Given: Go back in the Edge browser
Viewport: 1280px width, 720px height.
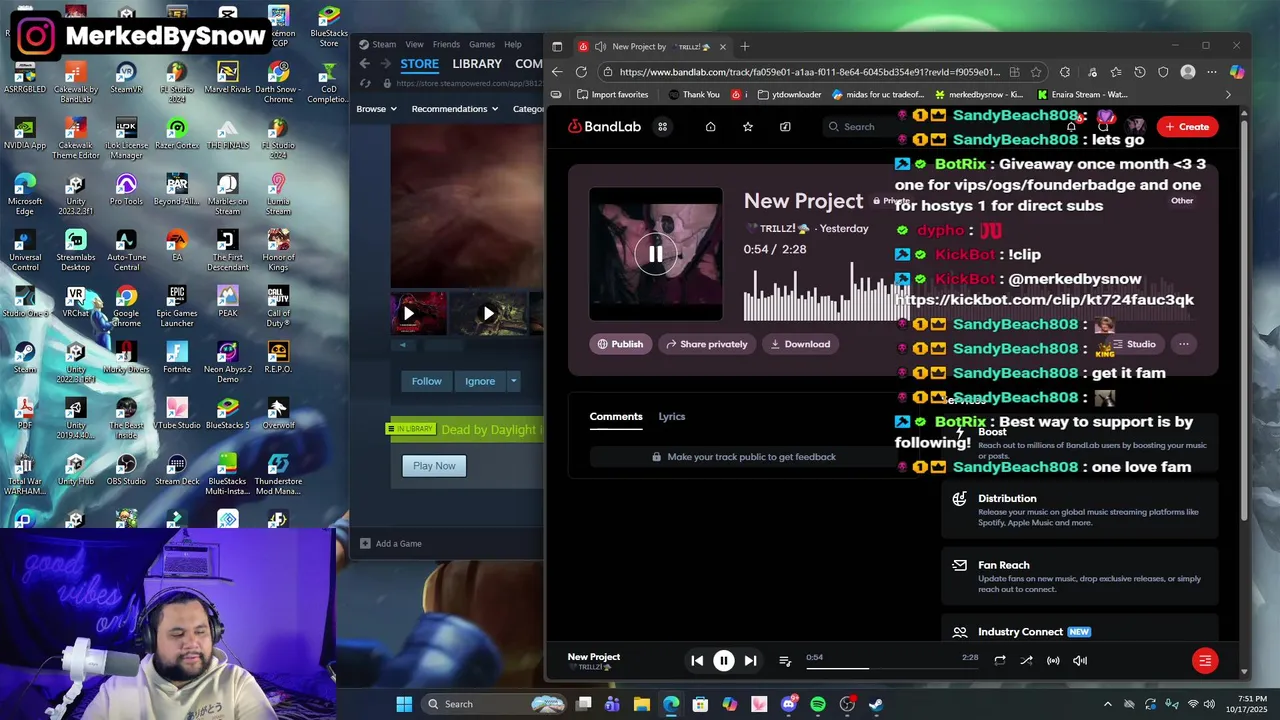Looking at the screenshot, I should pyautogui.click(x=557, y=72).
